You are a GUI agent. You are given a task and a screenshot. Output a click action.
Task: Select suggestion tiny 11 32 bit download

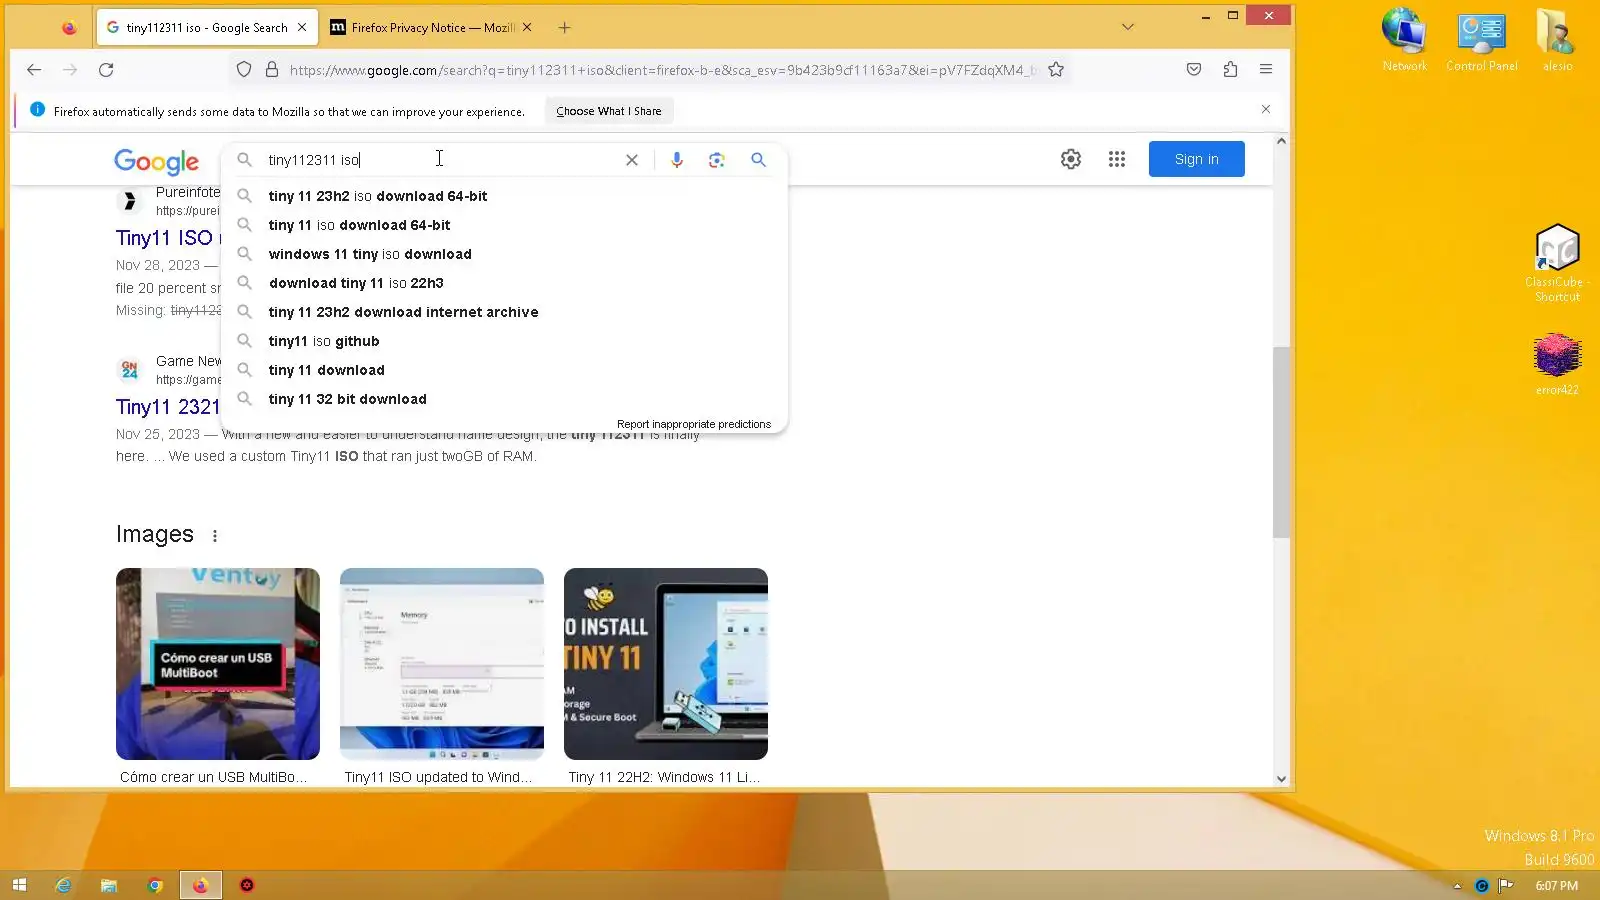click(504, 399)
